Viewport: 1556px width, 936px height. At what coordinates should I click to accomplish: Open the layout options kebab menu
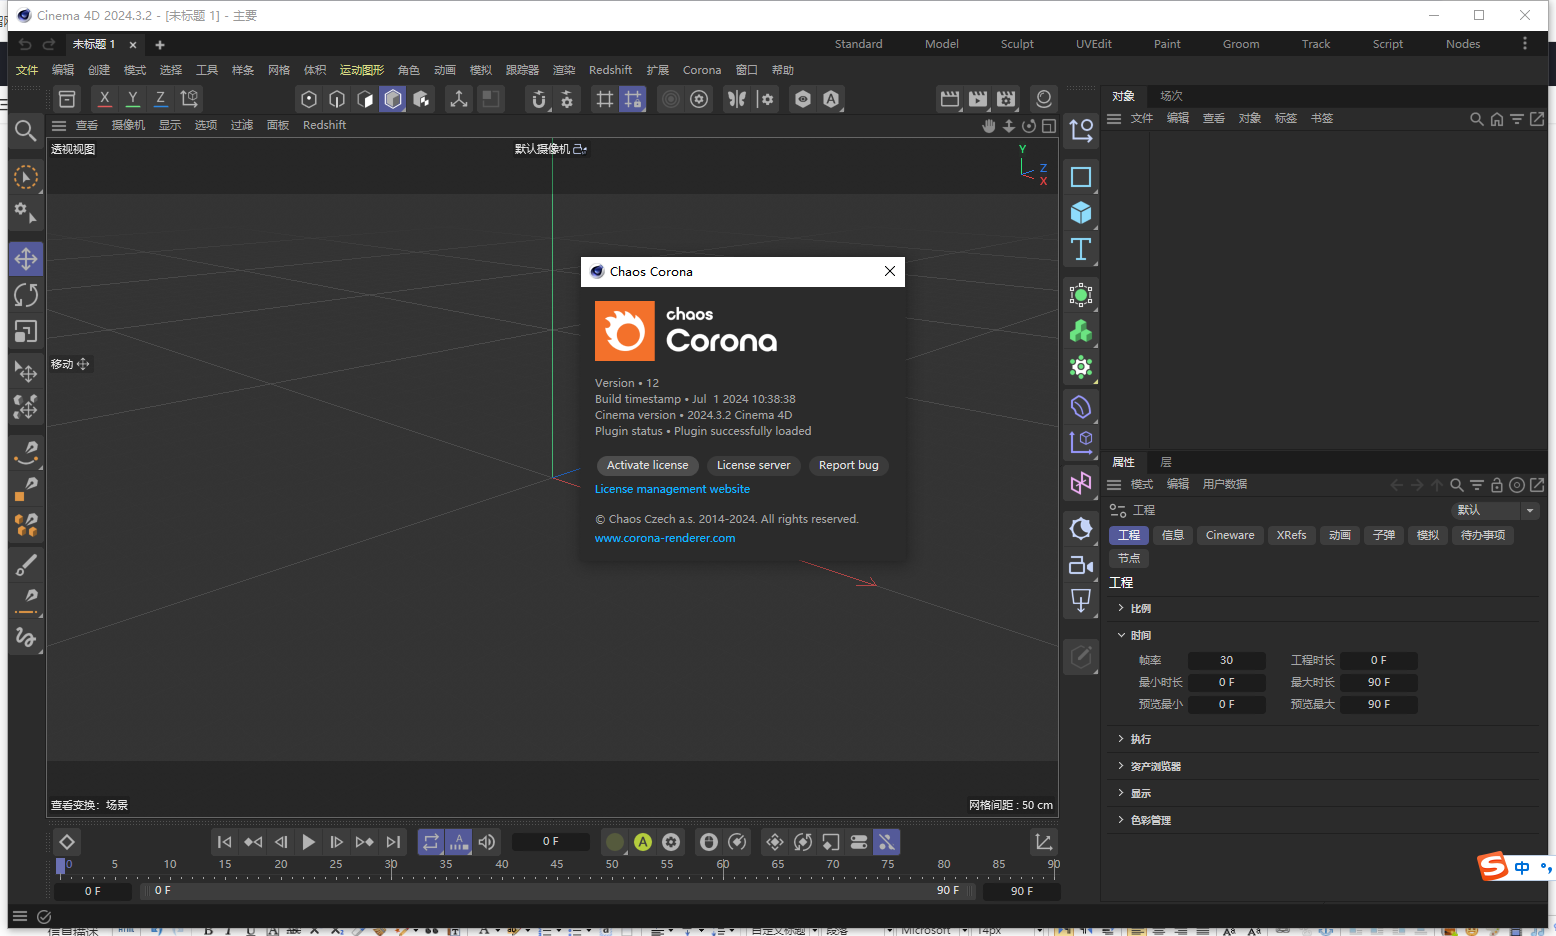pyautogui.click(x=1524, y=44)
